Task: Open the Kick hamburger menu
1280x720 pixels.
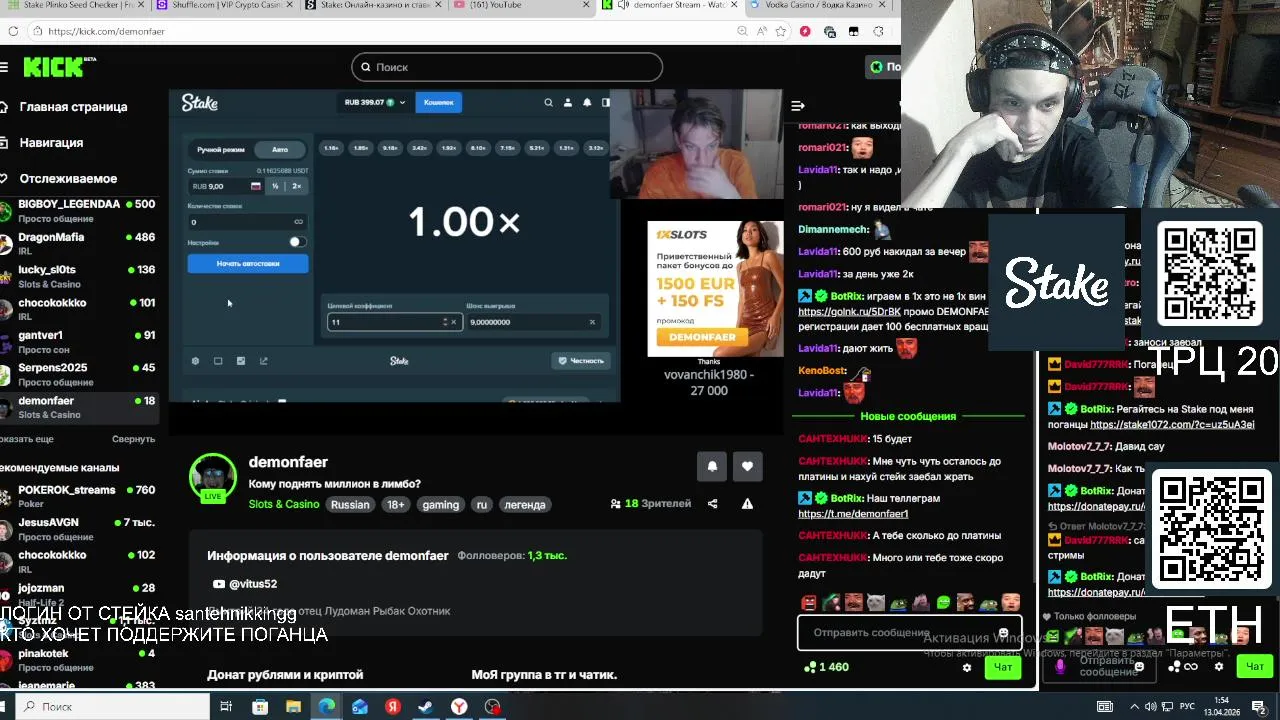Action: (4, 67)
